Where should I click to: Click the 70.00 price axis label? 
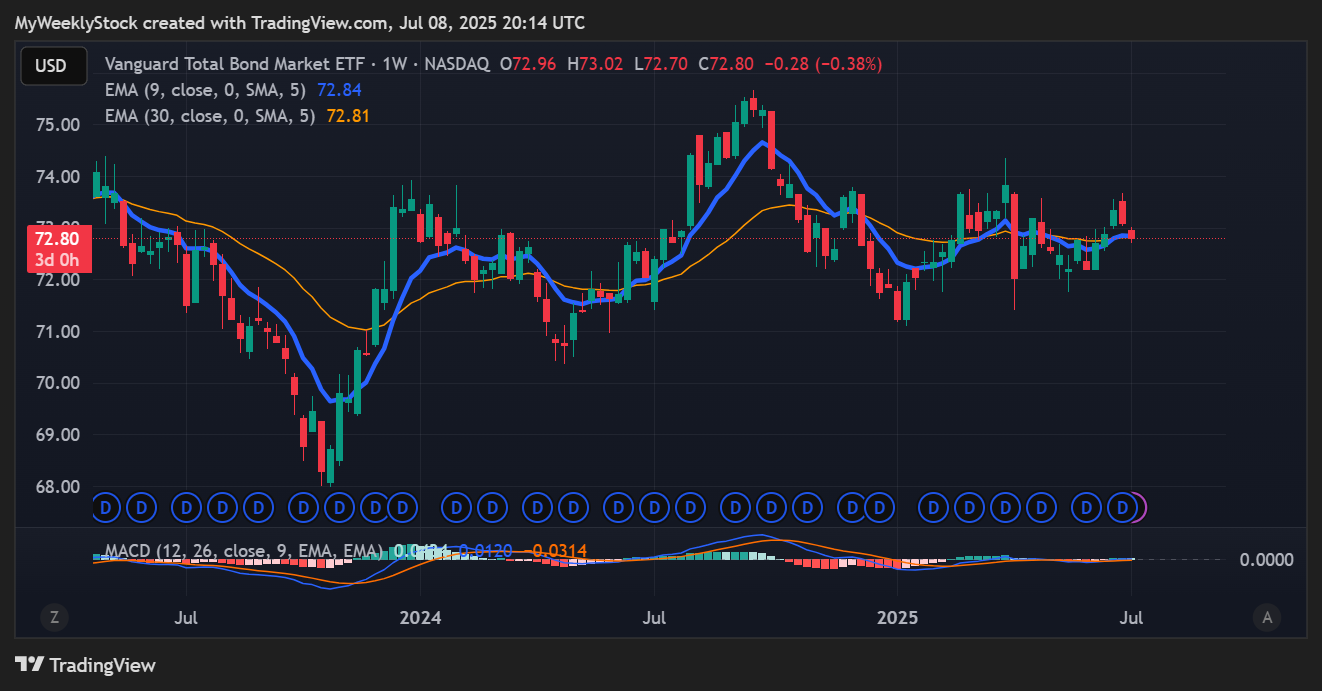click(57, 383)
